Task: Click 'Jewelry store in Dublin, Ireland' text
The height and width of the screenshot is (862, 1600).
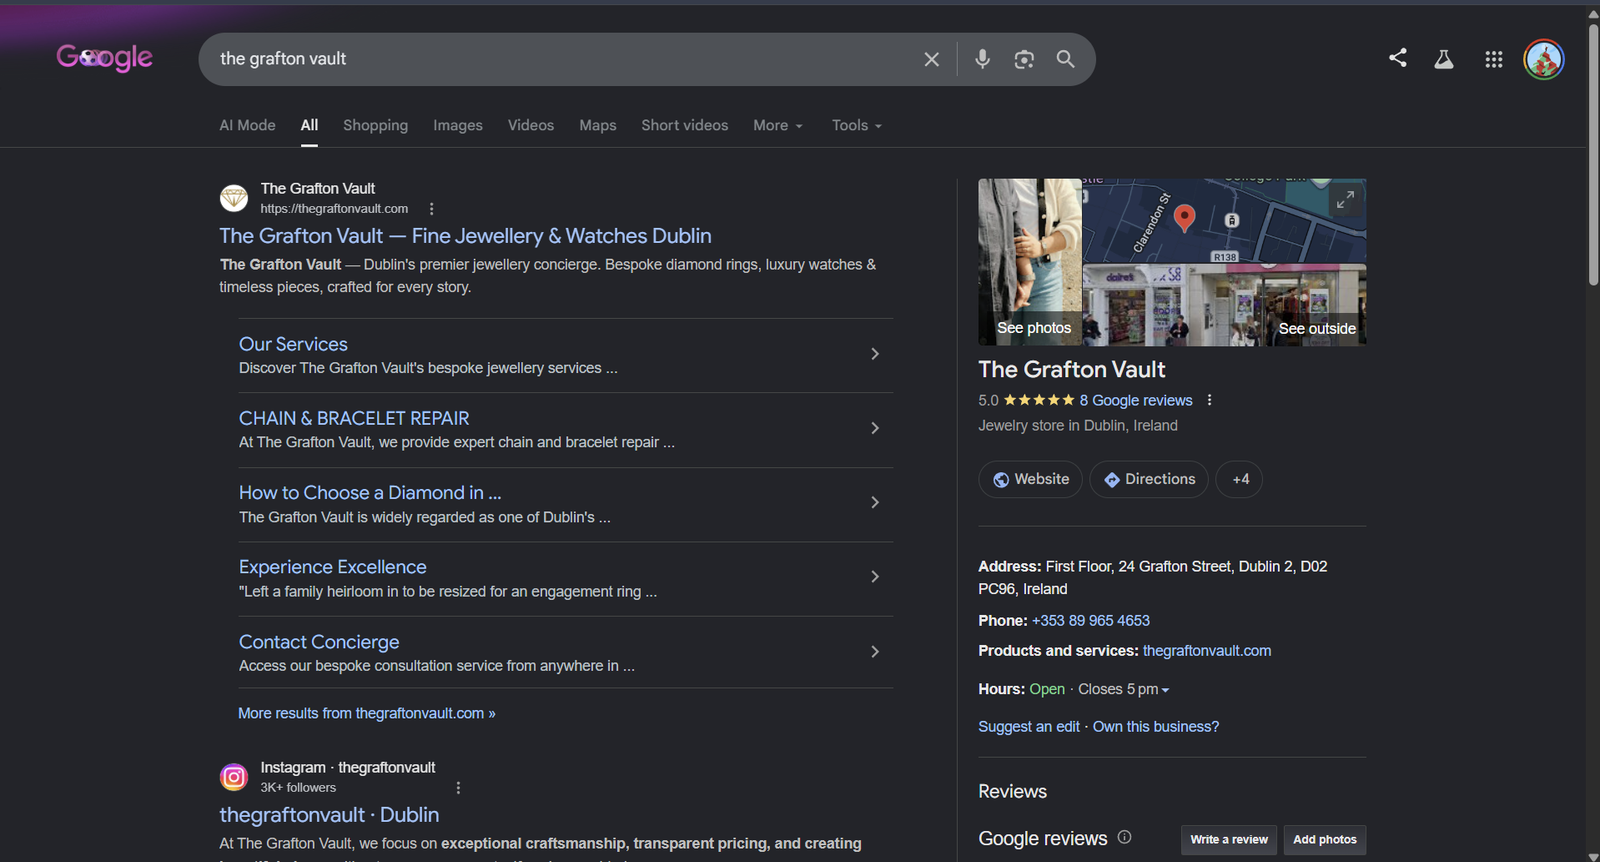Action: tap(1078, 426)
